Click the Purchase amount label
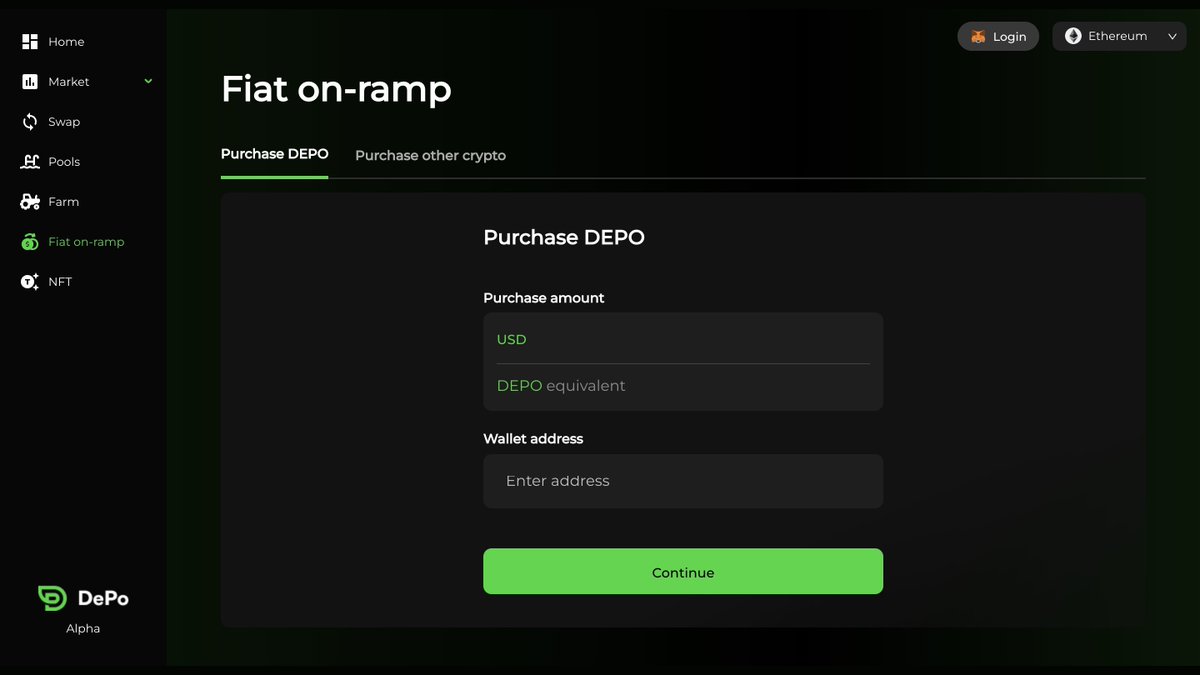This screenshot has height=675, width=1200. (x=544, y=298)
